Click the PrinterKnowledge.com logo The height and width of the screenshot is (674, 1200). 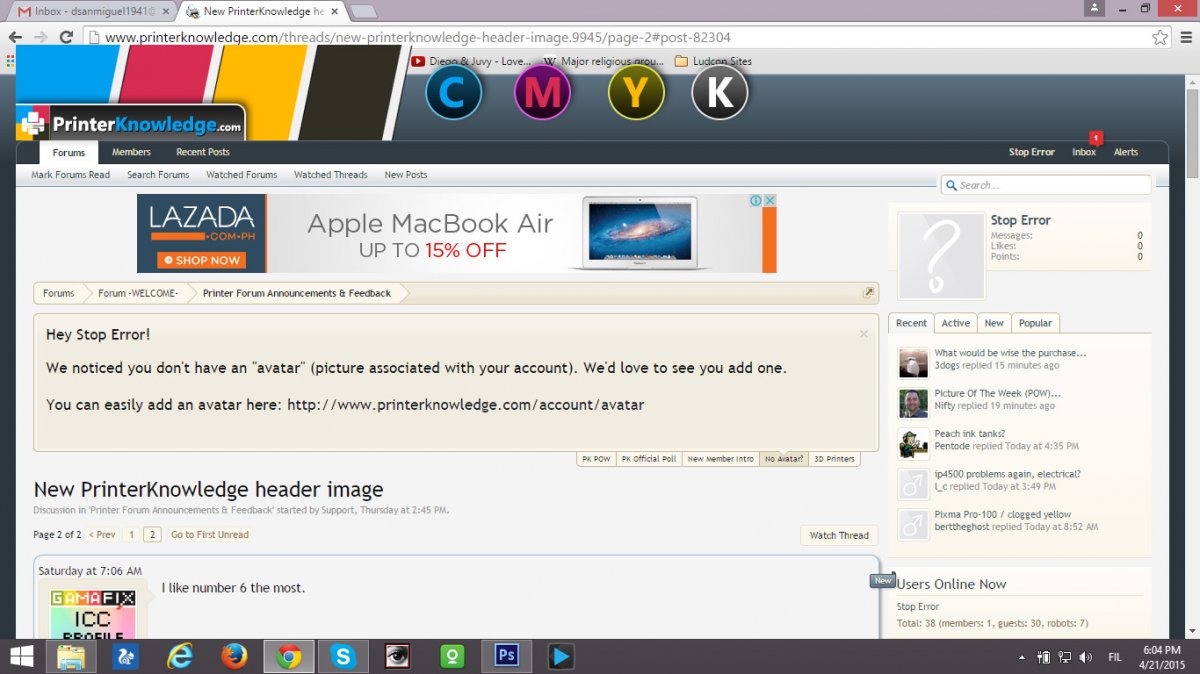coord(132,124)
